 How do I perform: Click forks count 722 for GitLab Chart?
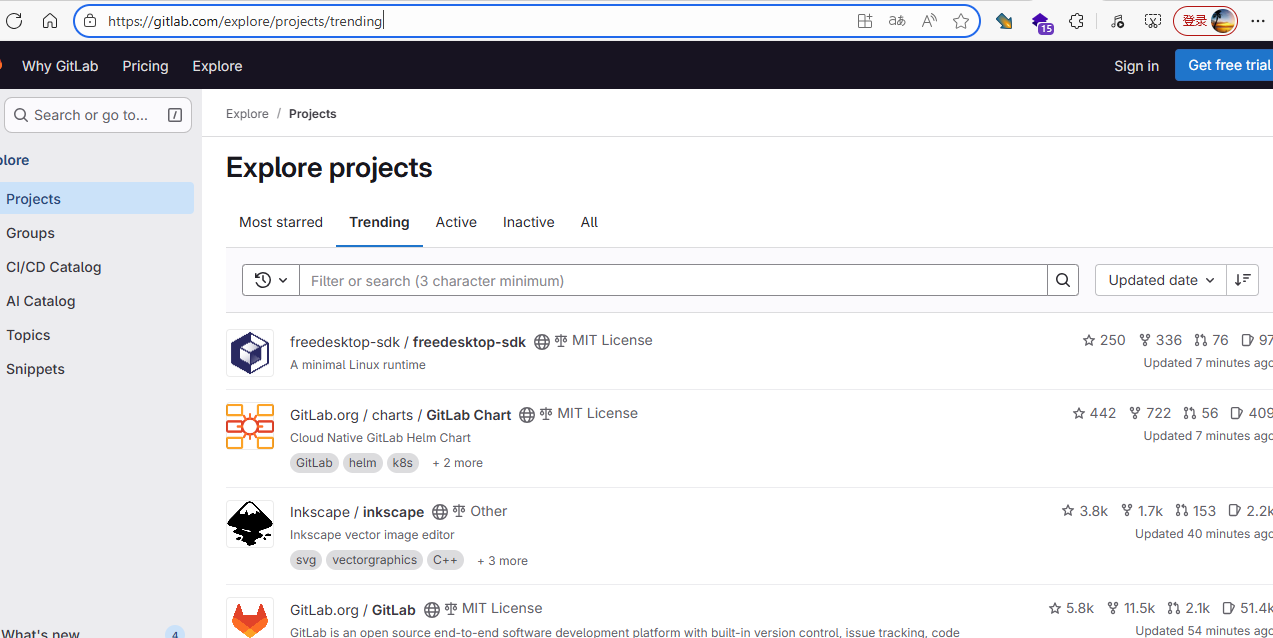pyautogui.click(x=1150, y=413)
